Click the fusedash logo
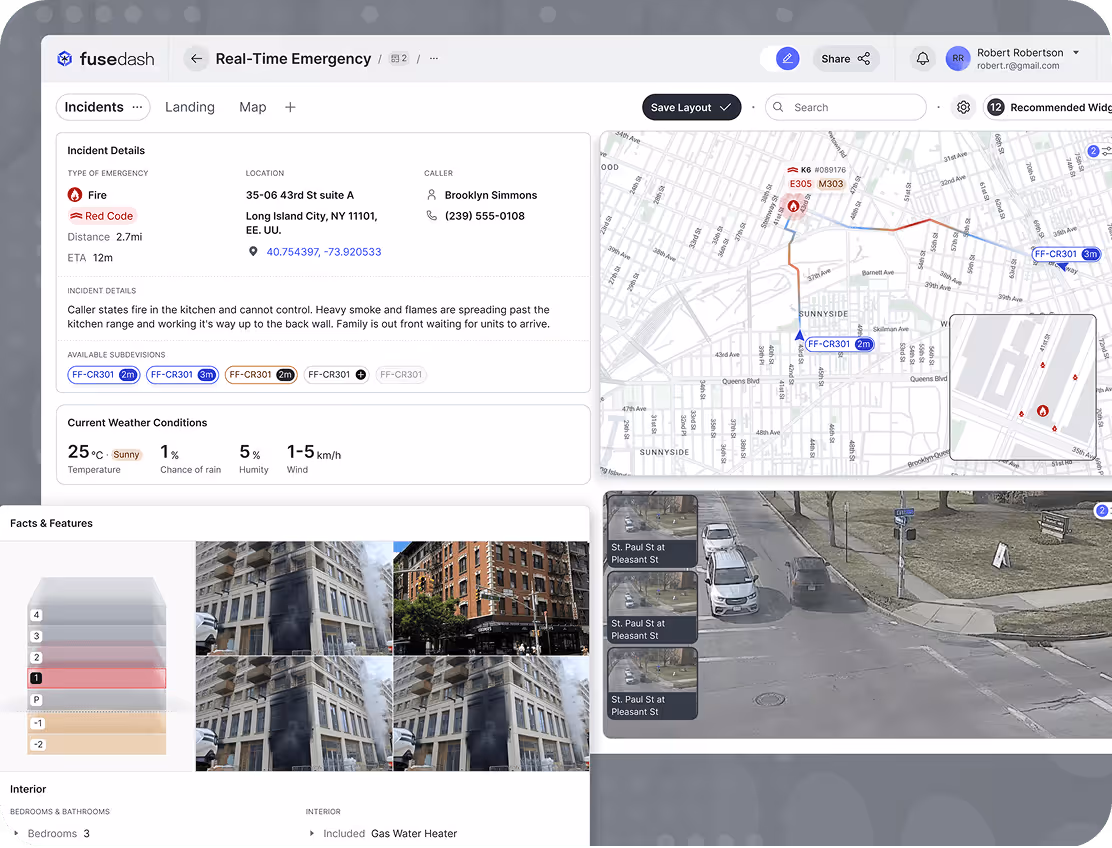The width and height of the screenshot is (1112, 848). pos(106,59)
